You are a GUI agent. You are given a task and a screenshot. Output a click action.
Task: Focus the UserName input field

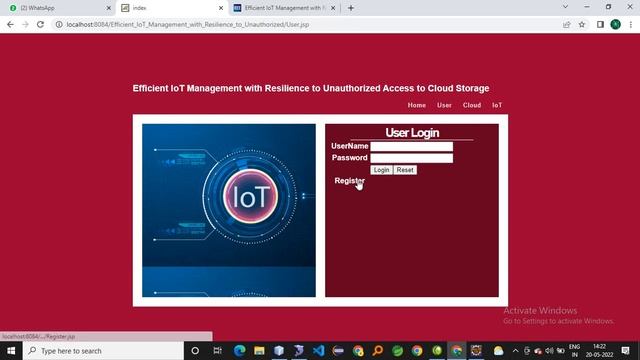[x=411, y=147]
